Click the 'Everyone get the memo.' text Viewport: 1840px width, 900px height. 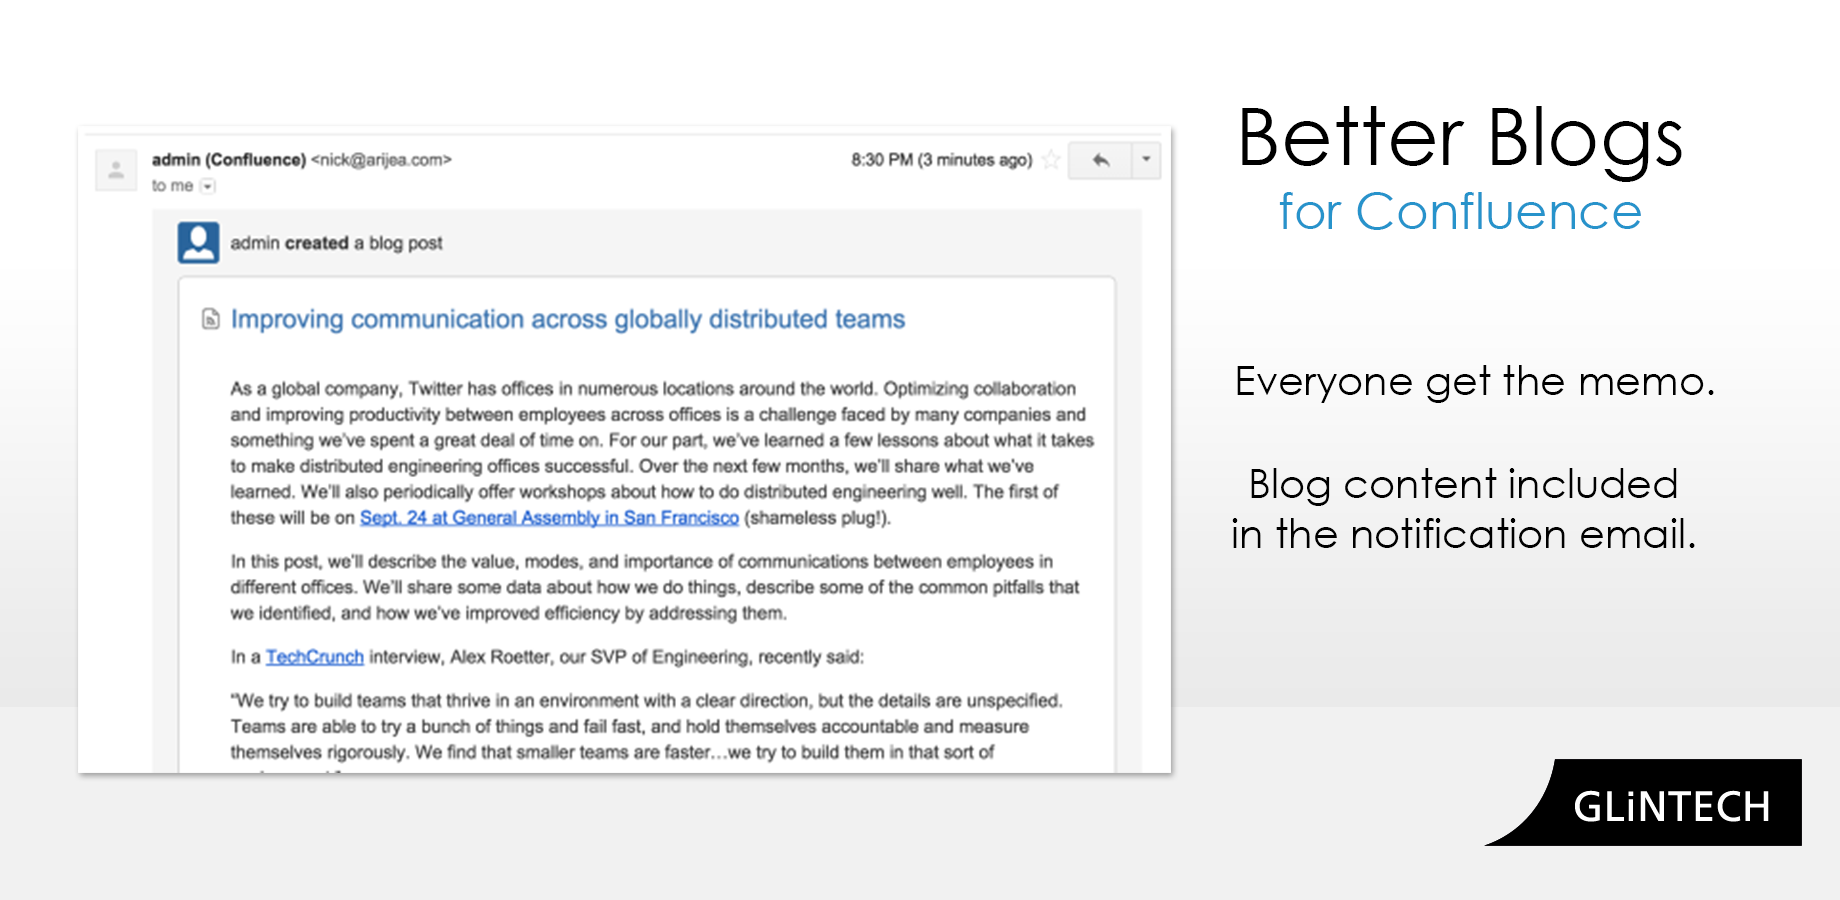(x=1475, y=382)
